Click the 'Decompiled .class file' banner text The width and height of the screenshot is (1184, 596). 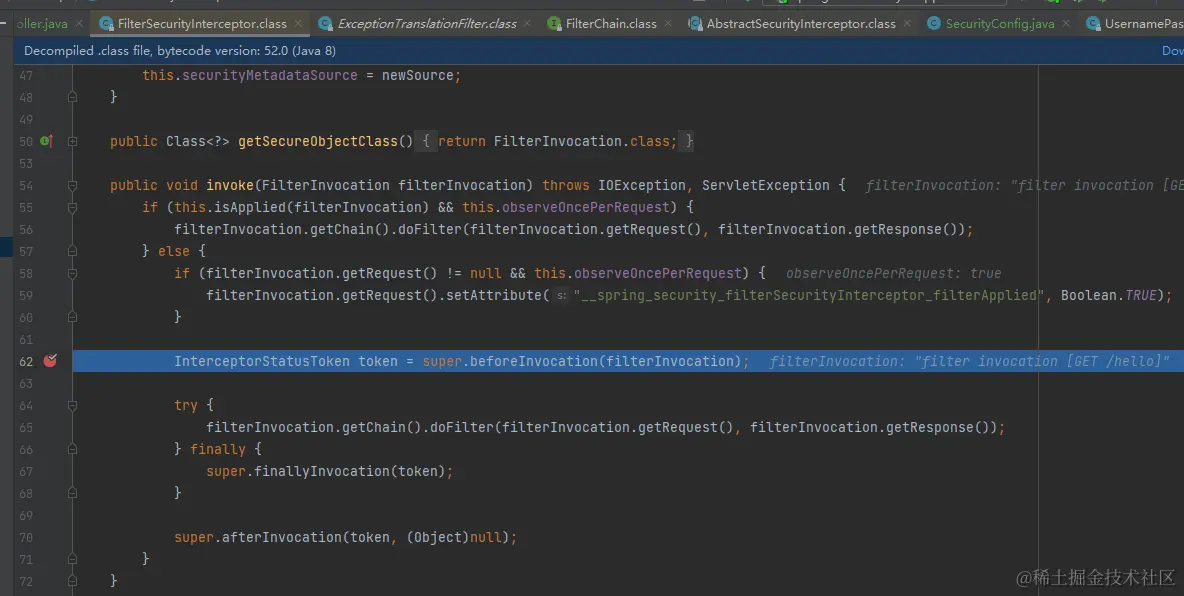point(180,51)
